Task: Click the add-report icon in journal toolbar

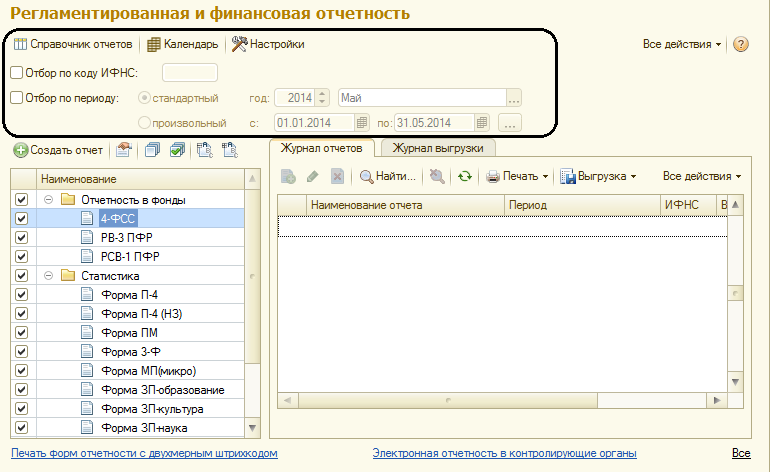Action: tap(288, 176)
